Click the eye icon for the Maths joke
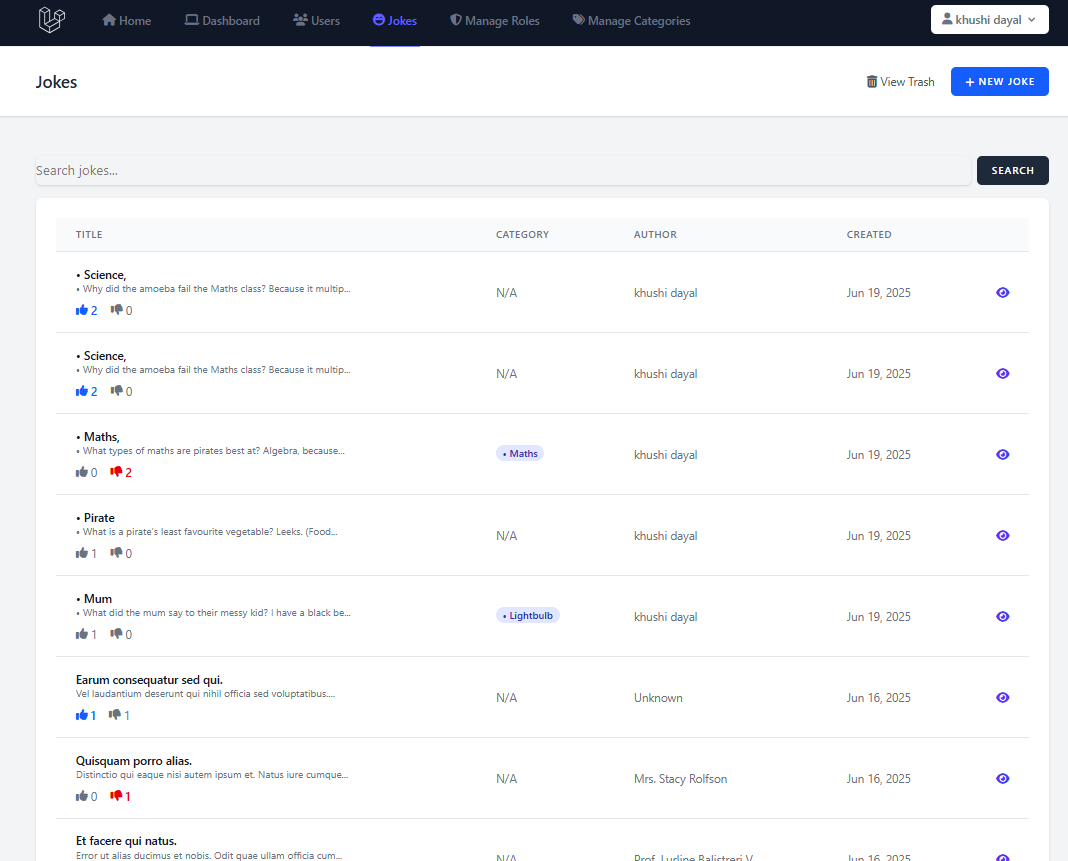Viewport: 1068px width, 861px height. pyautogui.click(x=1002, y=455)
